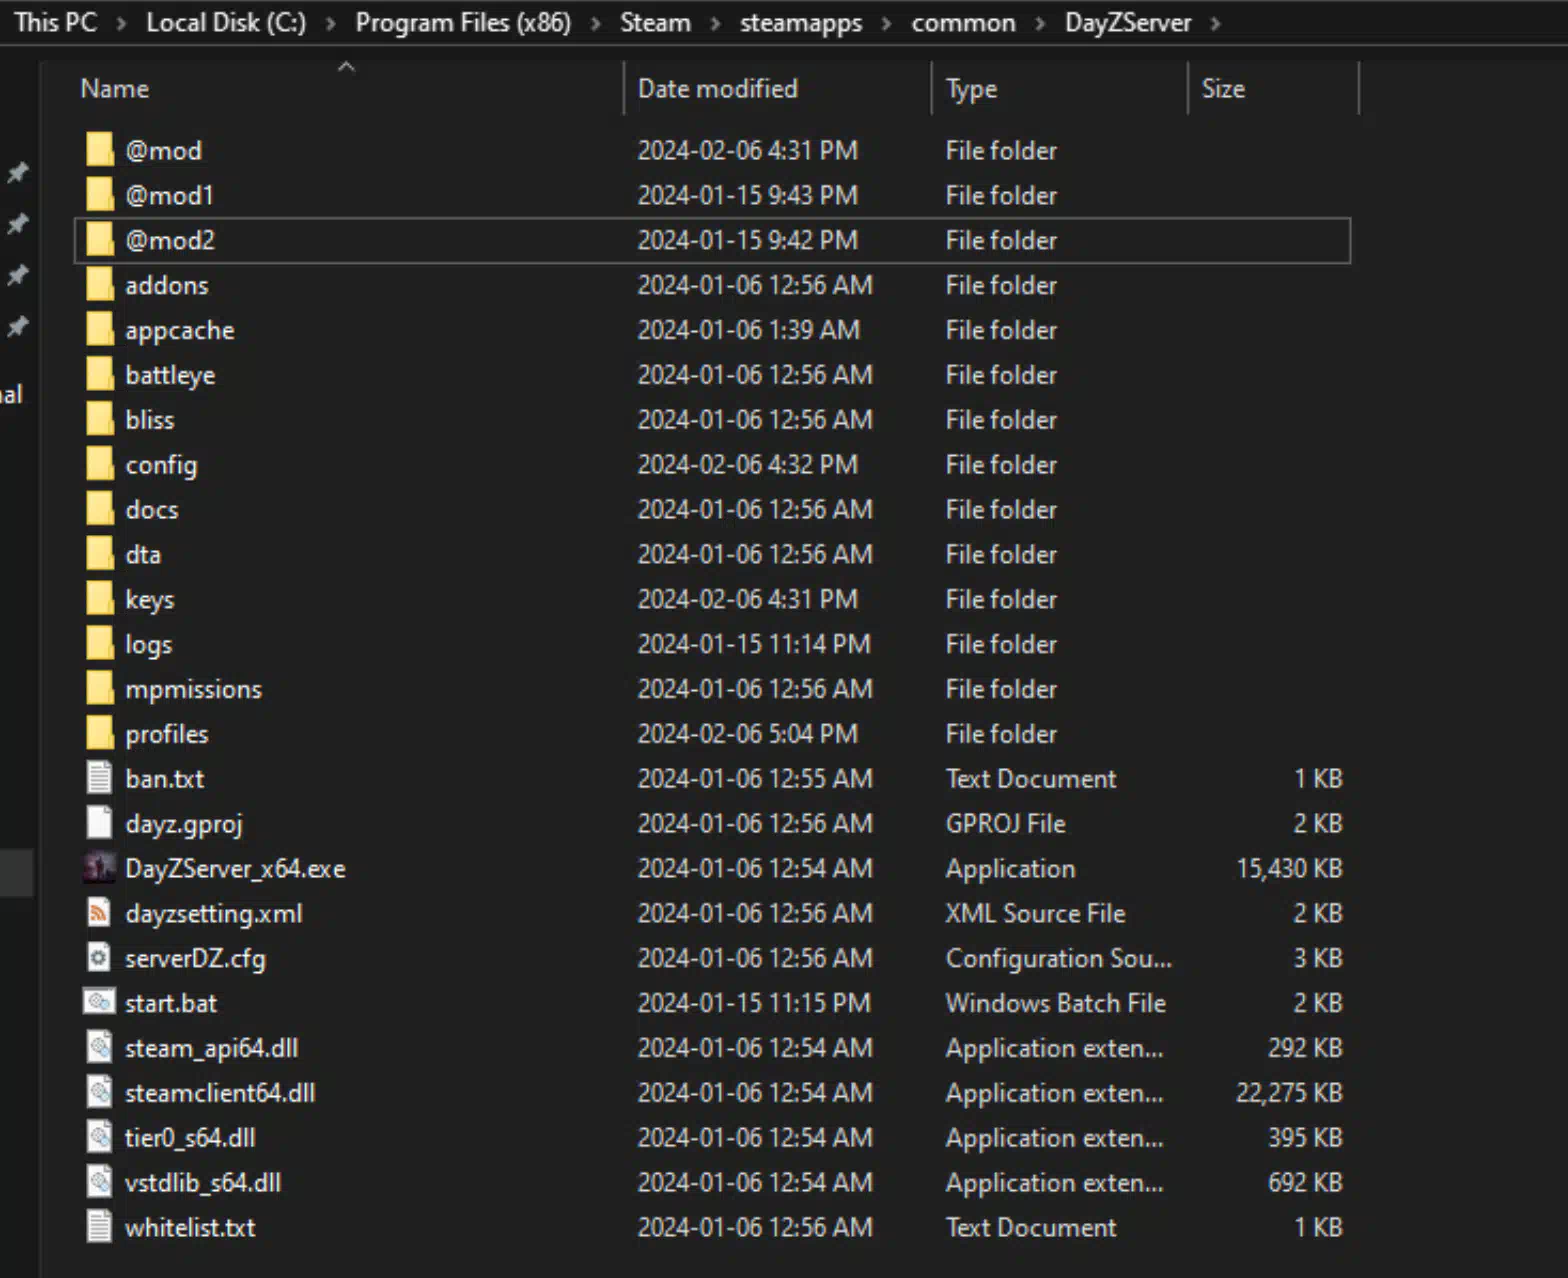Viewport: 1568px width, 1278px height.
Task: Click the mpmissions folder name
Action: tap(193, 689)
